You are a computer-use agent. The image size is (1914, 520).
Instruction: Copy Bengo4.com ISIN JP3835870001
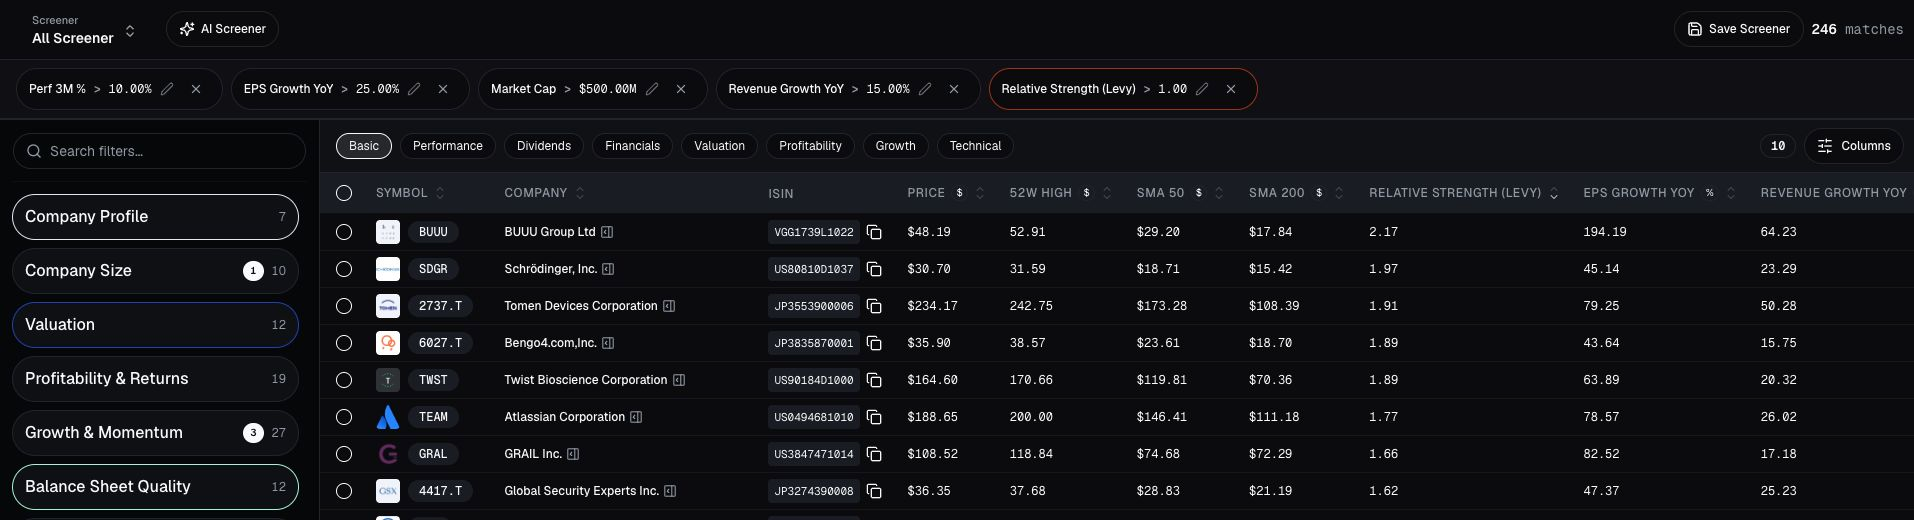click(x=874, y=343)
